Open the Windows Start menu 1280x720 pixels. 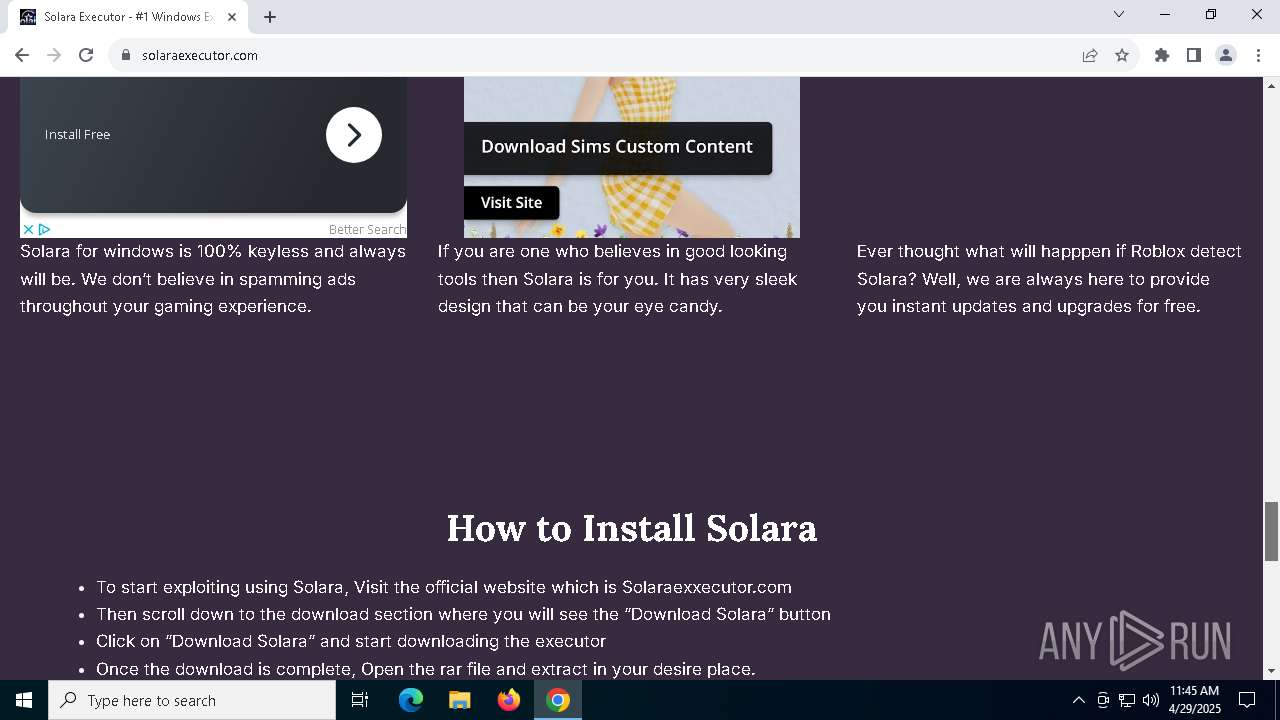coord(24,700)
